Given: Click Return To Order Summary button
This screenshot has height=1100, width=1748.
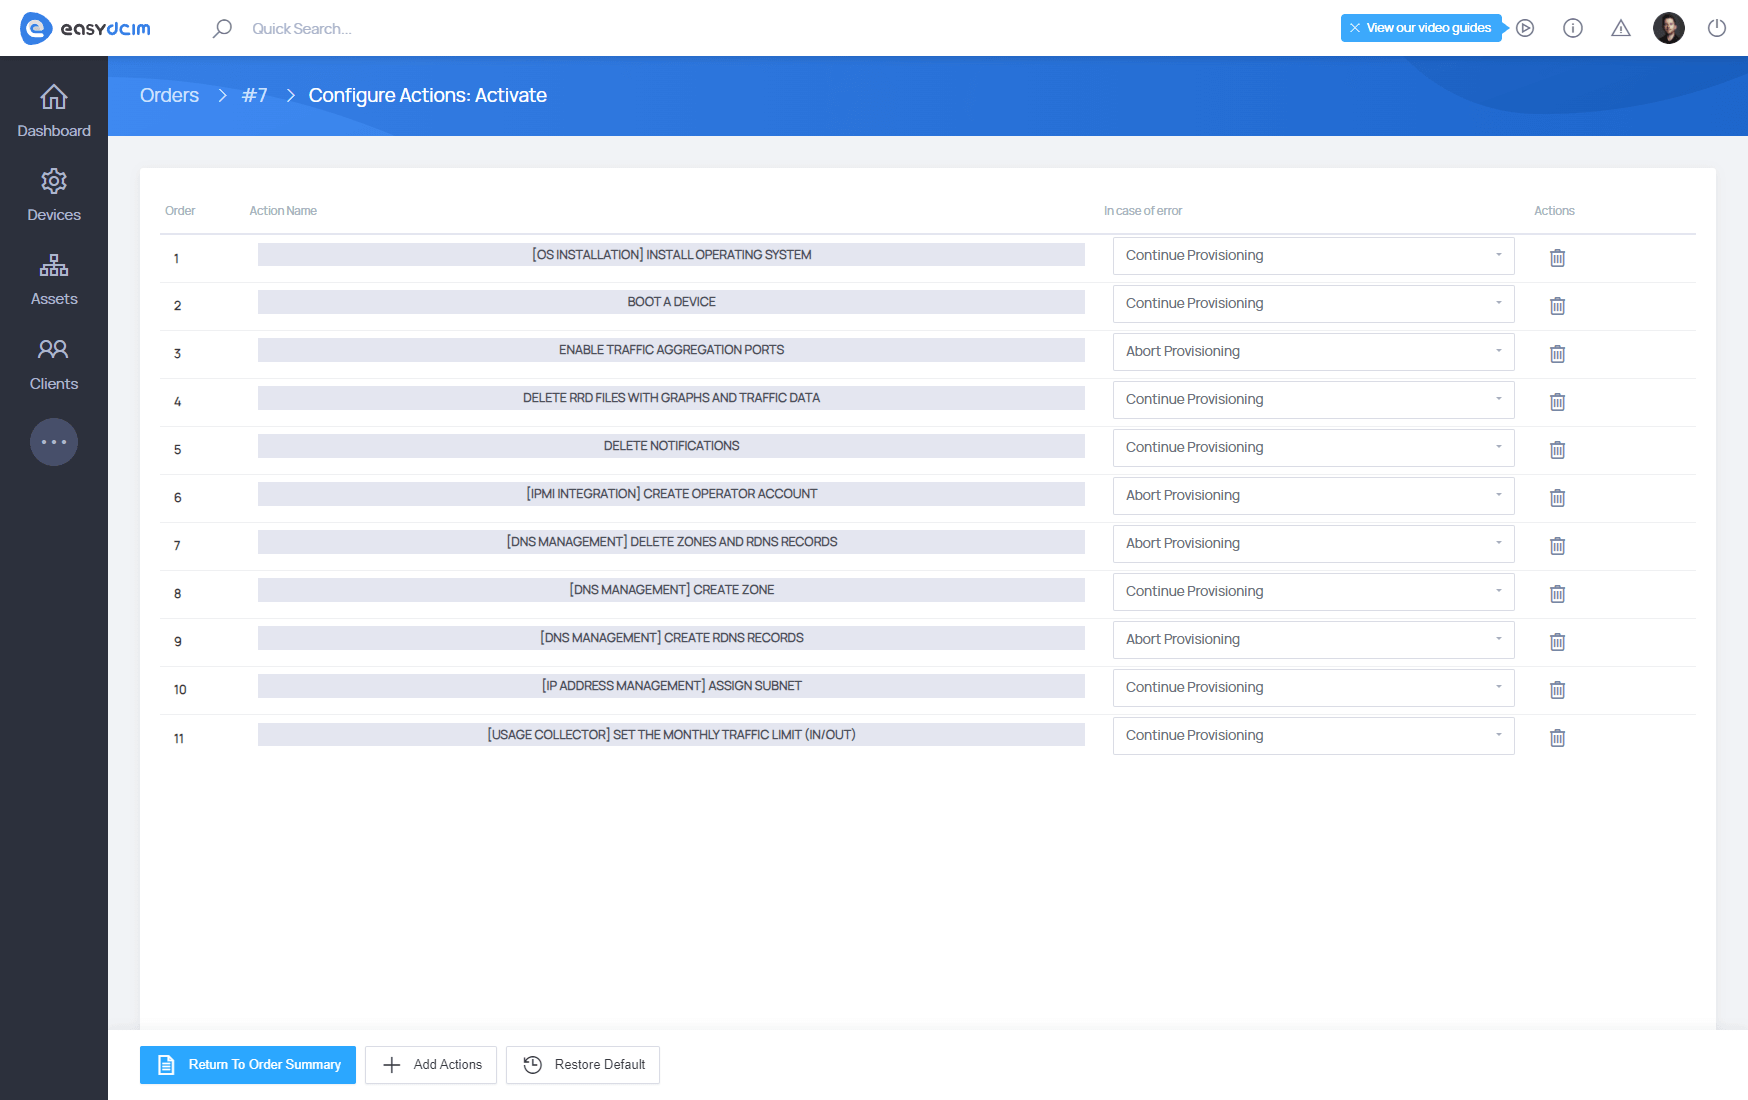Looking at the screenshot, I should pos(248,1065).
